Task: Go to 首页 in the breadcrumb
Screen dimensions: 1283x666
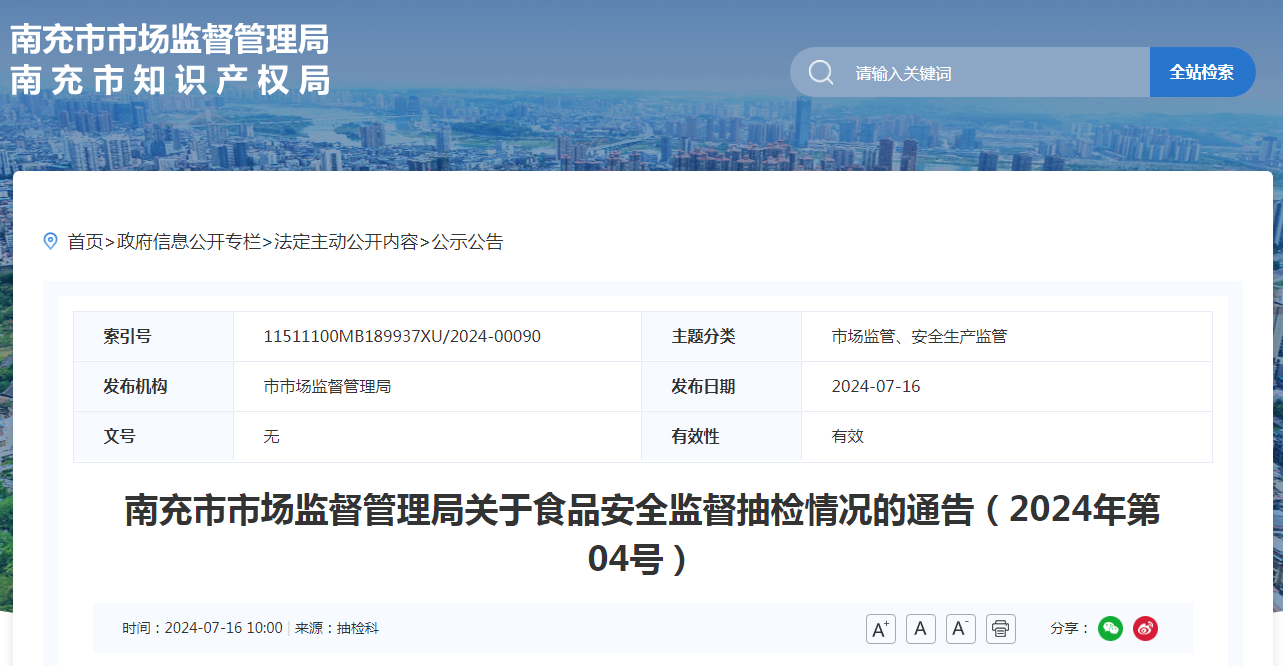Action: [x=85, y=242]
